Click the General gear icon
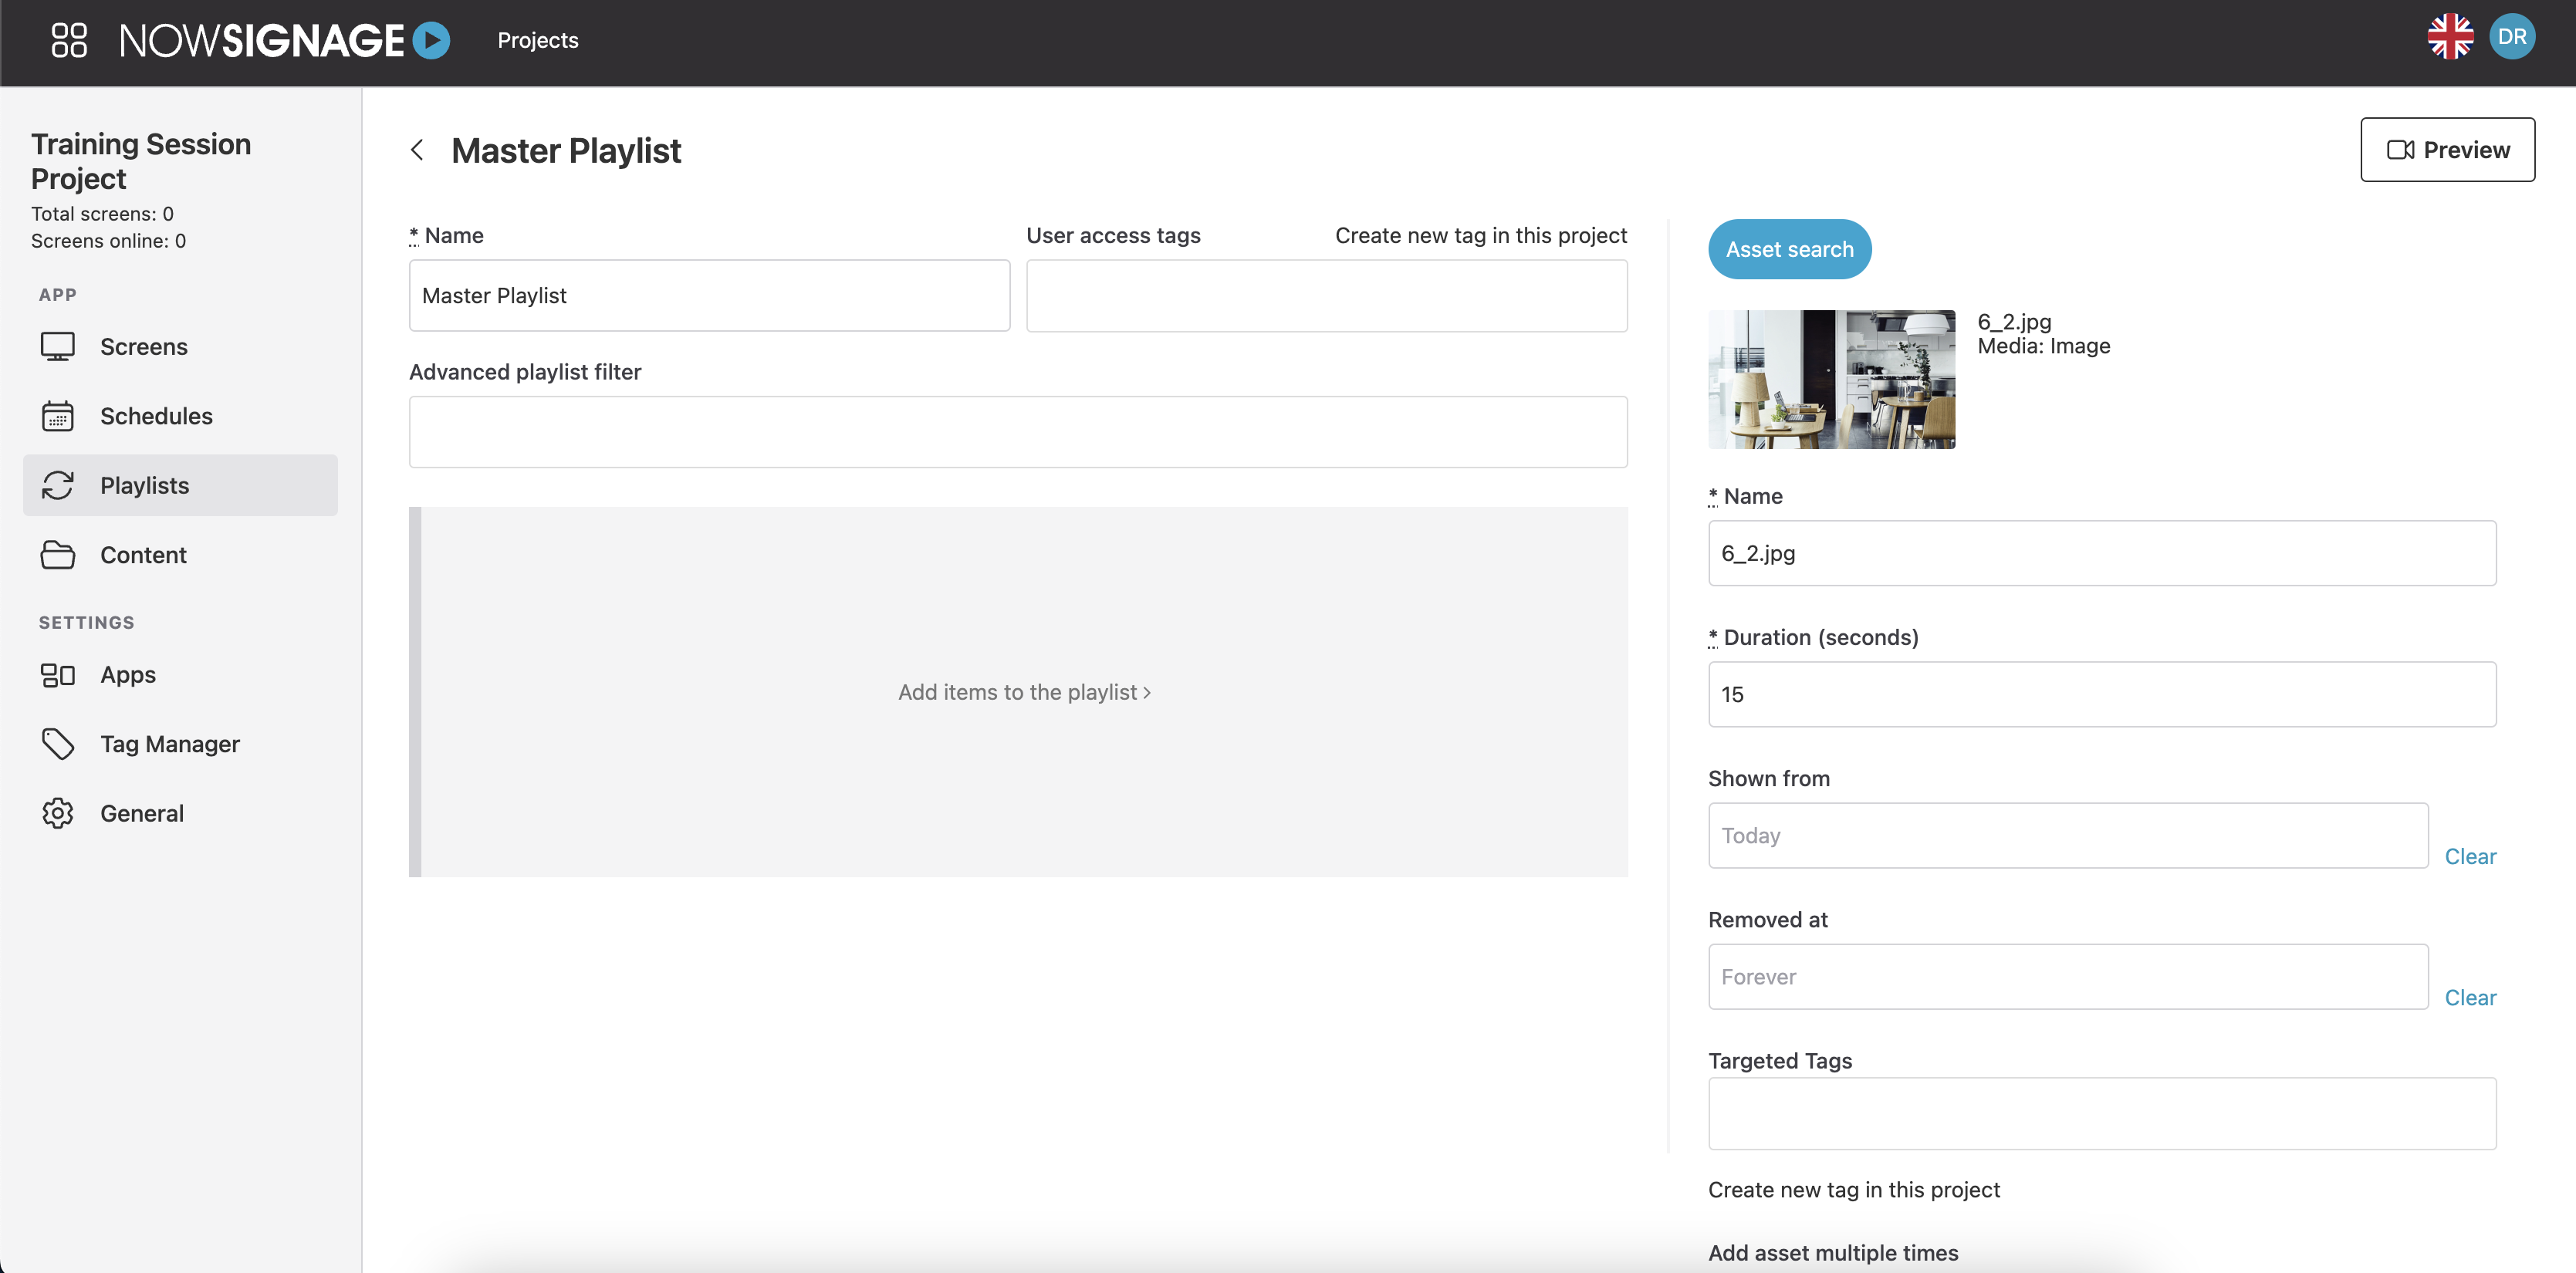 (58, 813)
